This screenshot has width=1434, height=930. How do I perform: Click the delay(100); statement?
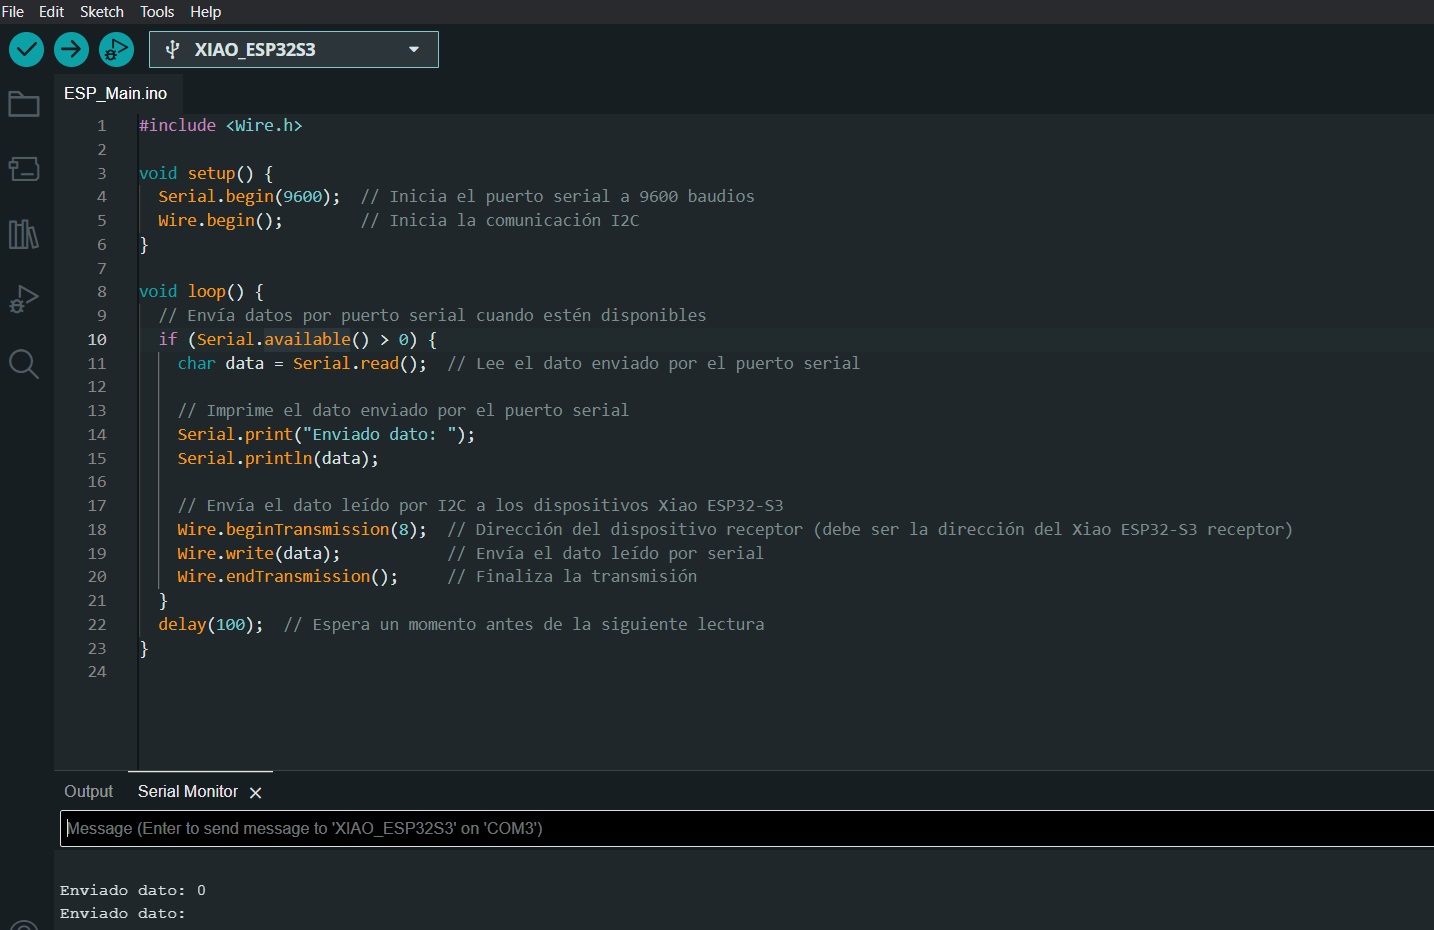point(210,624)
